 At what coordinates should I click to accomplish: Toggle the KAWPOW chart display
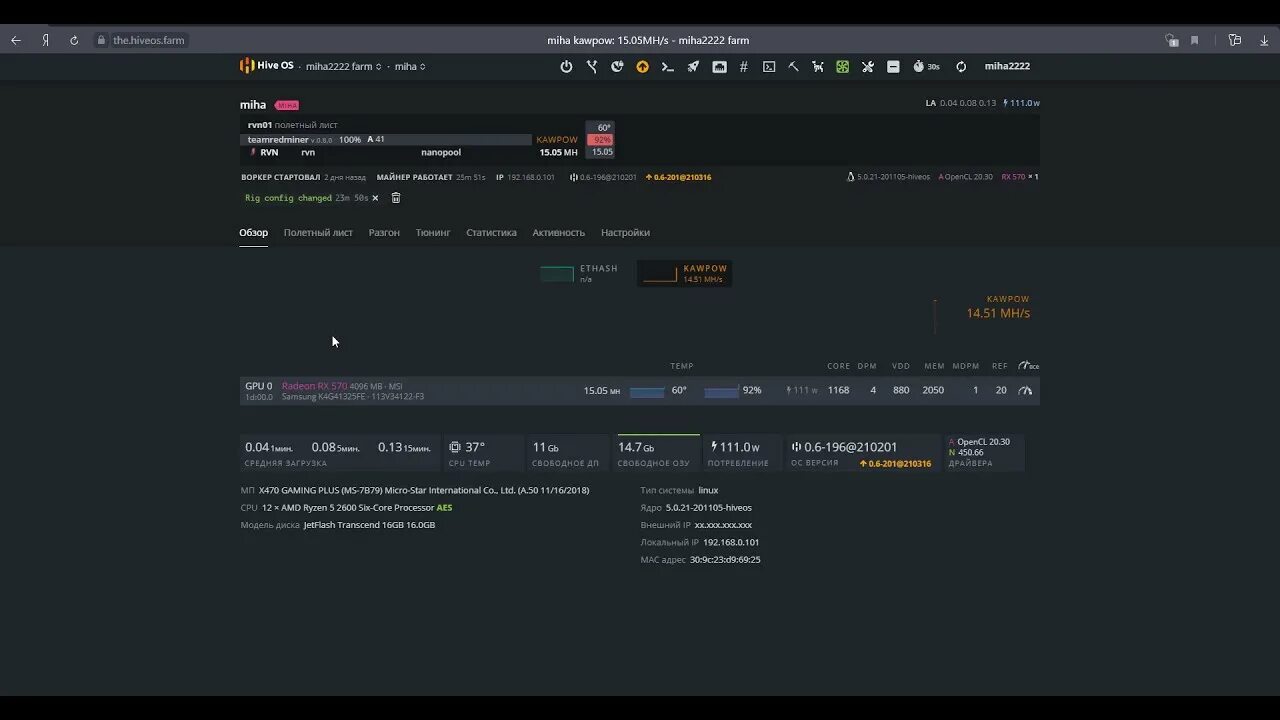pyautogui.click(x=684, y=272)
